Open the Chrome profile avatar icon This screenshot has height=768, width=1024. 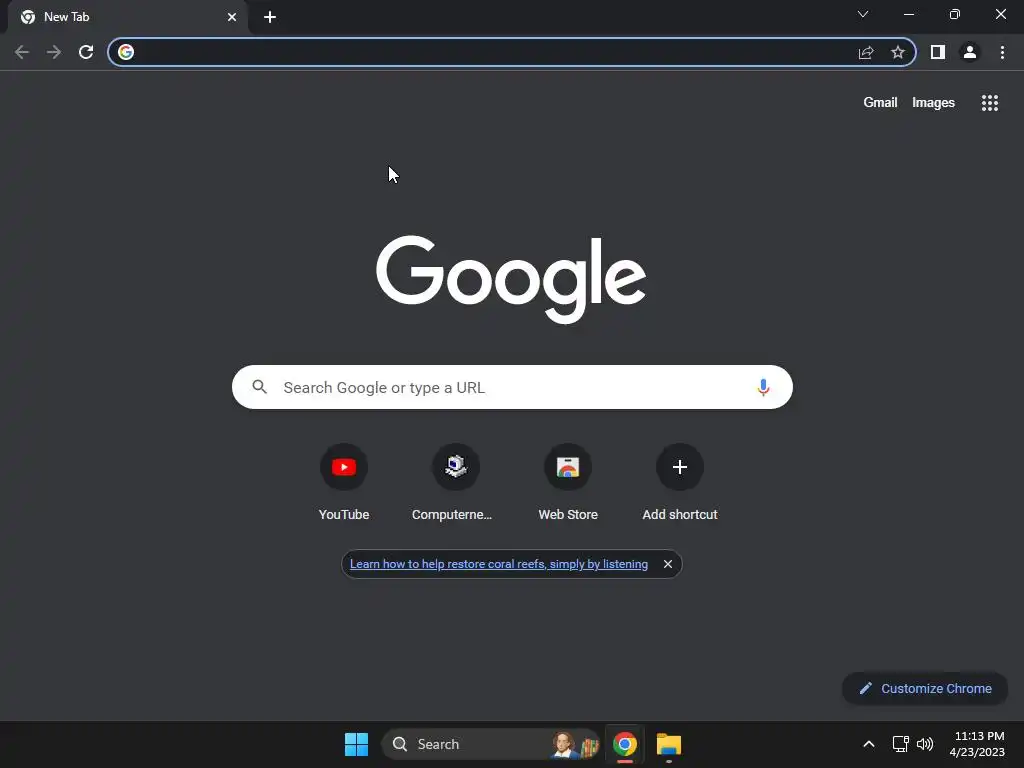(x=970, y=52)
